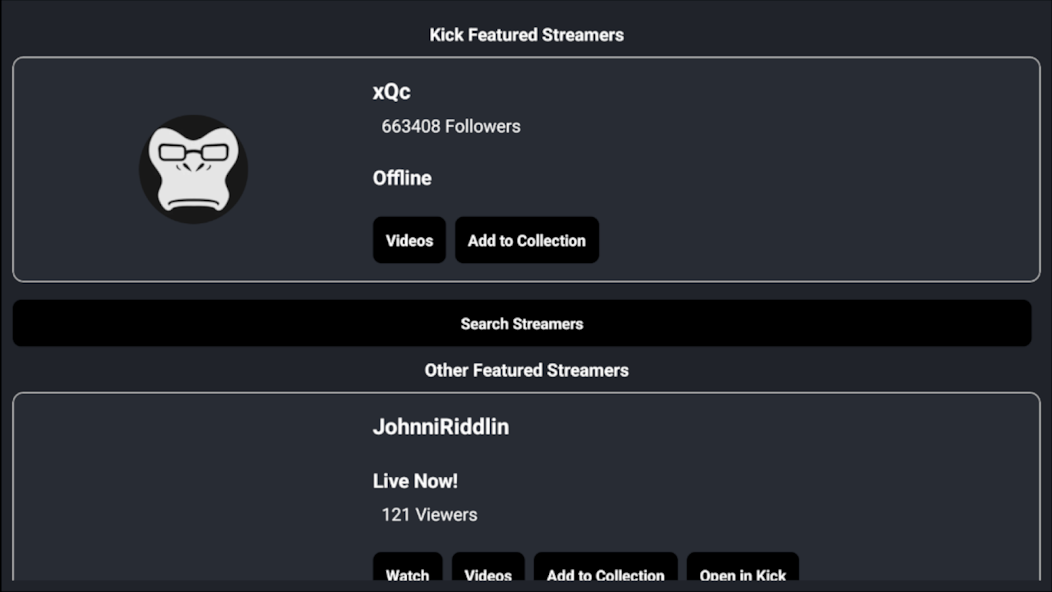Click xQc's Offline status label

point(402,178)
